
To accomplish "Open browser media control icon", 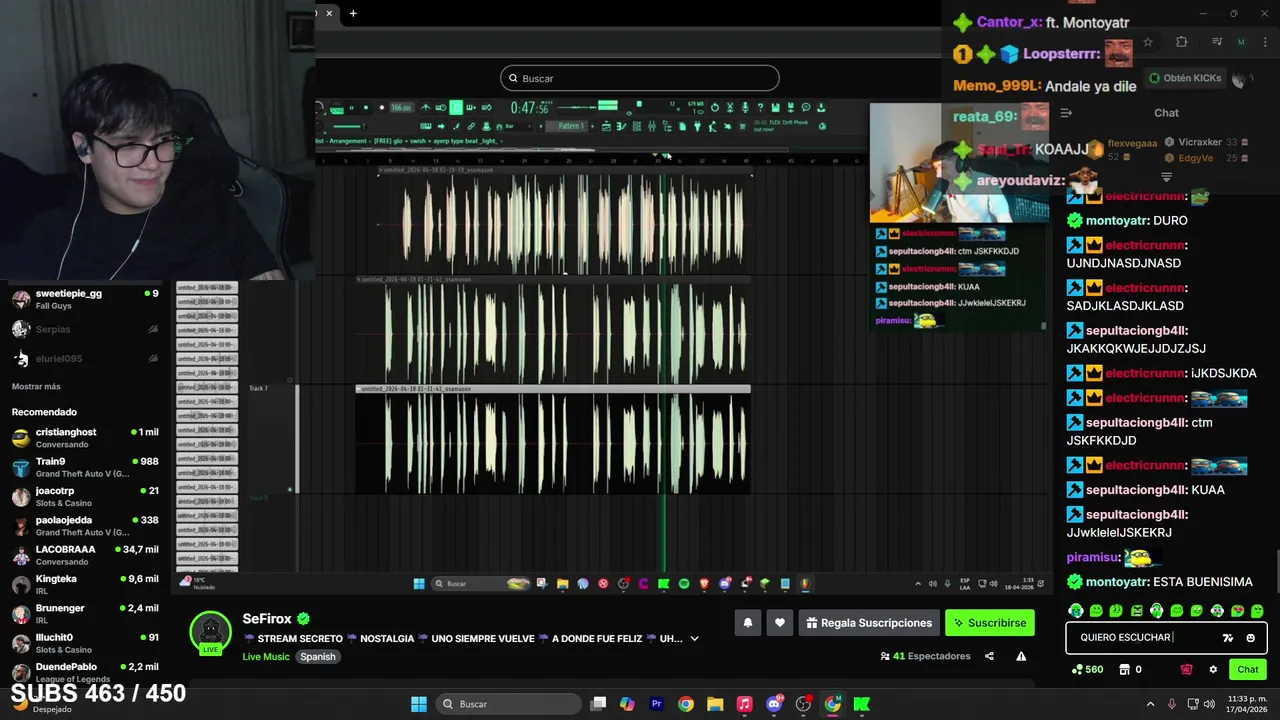I will click(x=1217, y=42).
